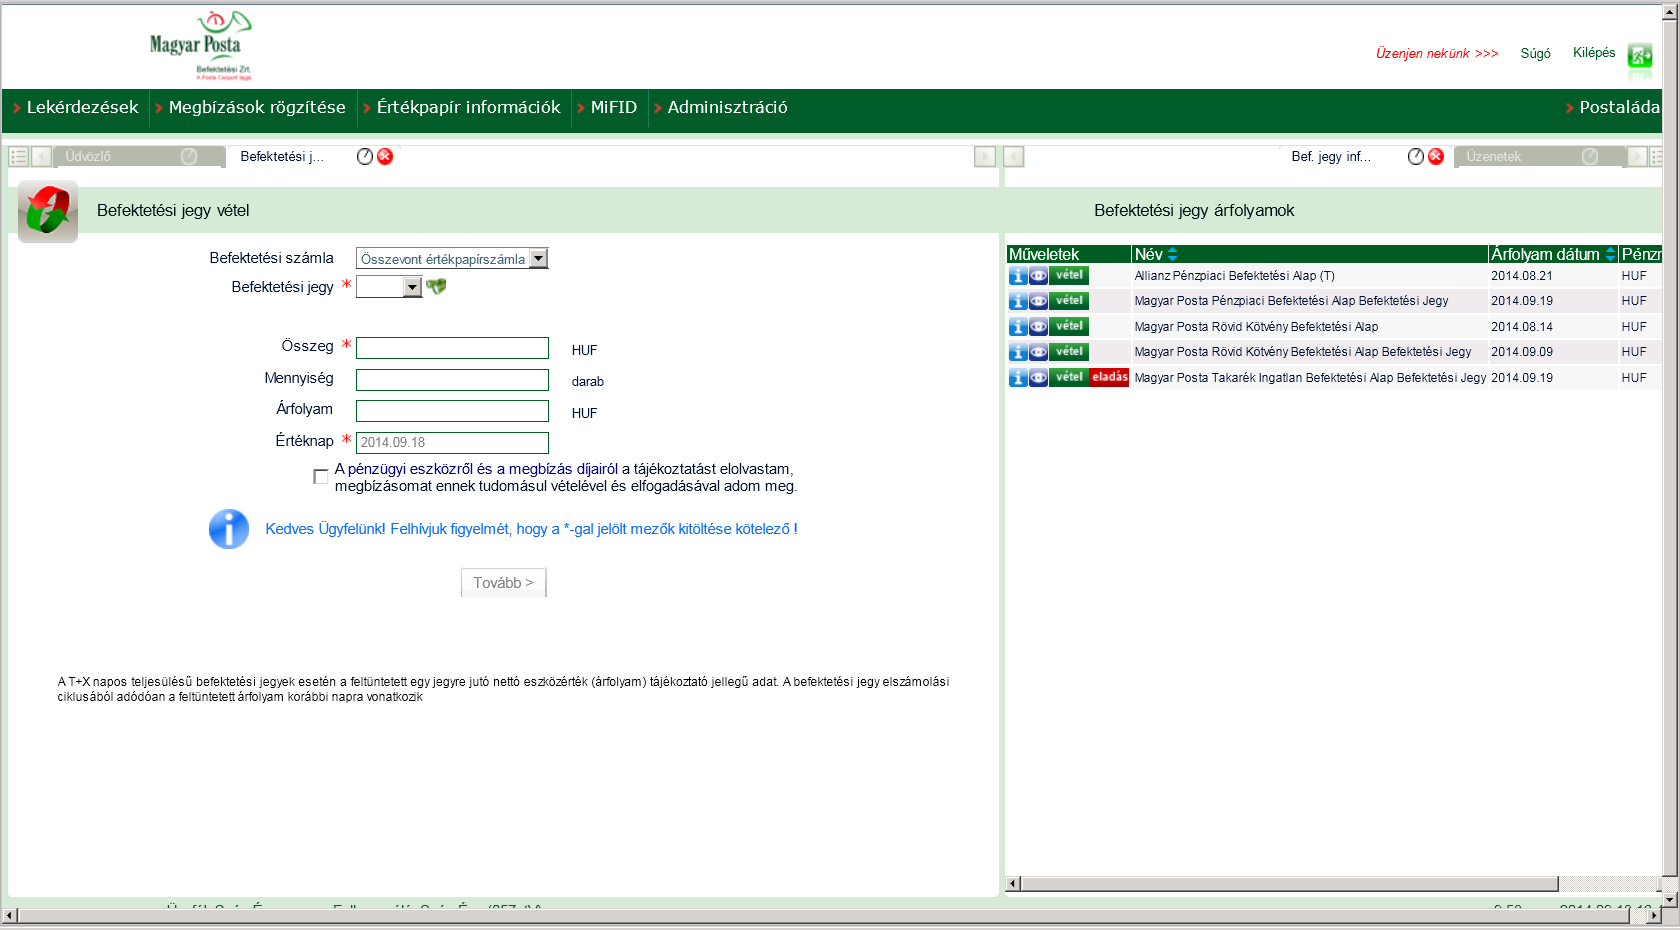Click megbízás díjairól link text
Image resolution: width=1680 pixels, height=930 pixels.
(563, 469)
